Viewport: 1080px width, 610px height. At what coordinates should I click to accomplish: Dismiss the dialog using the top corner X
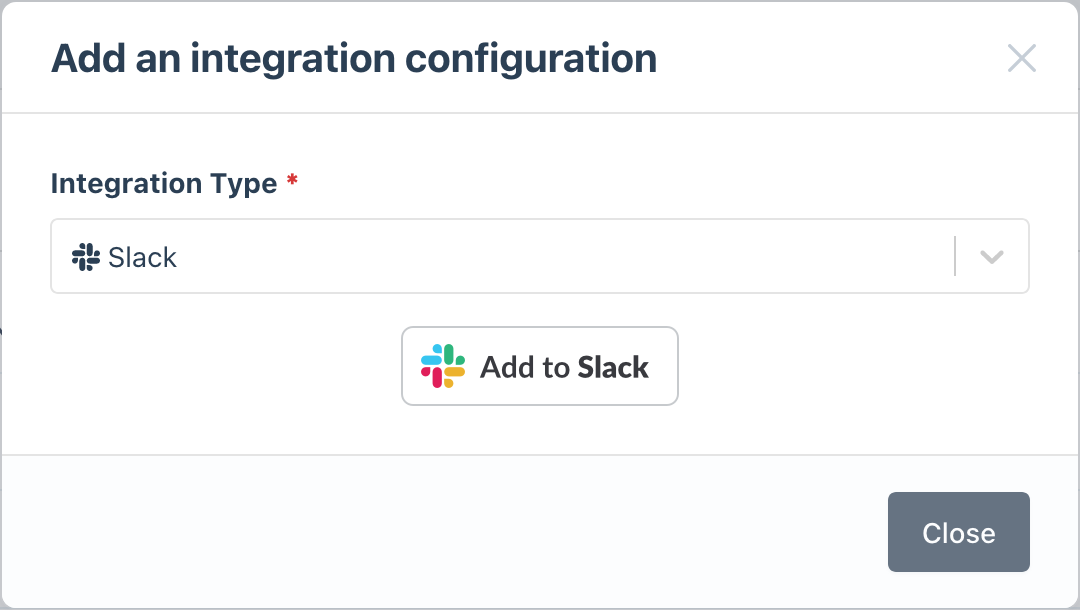tap(1022, 58)
